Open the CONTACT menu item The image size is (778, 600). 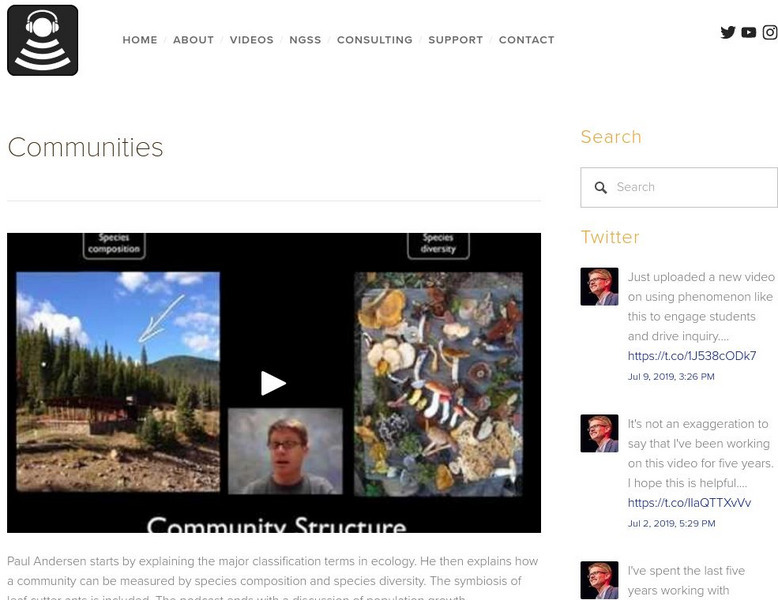pos(526,40)
